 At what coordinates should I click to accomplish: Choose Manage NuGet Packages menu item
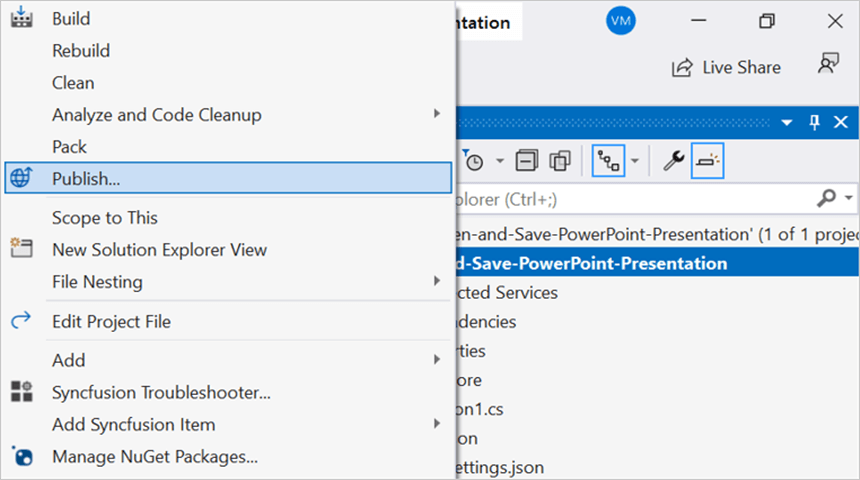(155, 457)
